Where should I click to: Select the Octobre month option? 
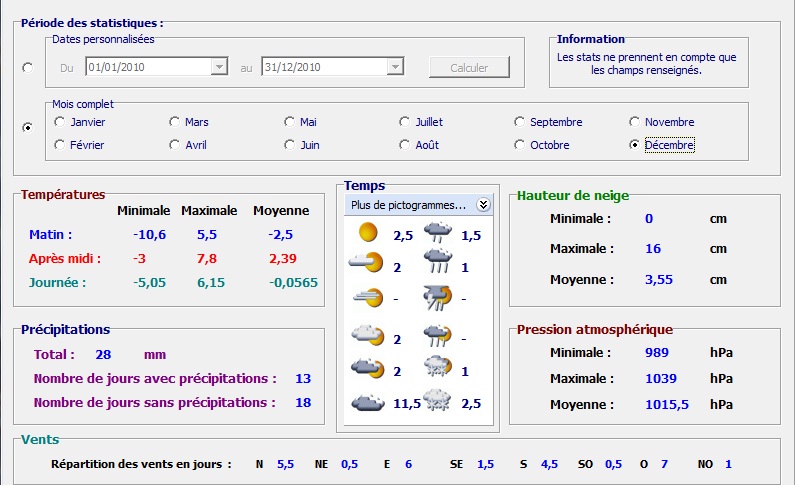(x=520, y=145)
